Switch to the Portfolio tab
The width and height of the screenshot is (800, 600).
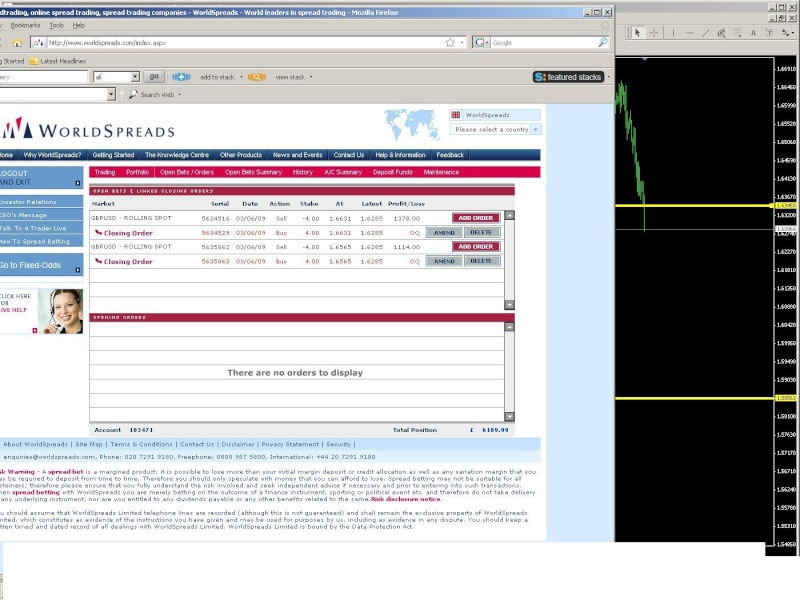click(x=138, y=172)
